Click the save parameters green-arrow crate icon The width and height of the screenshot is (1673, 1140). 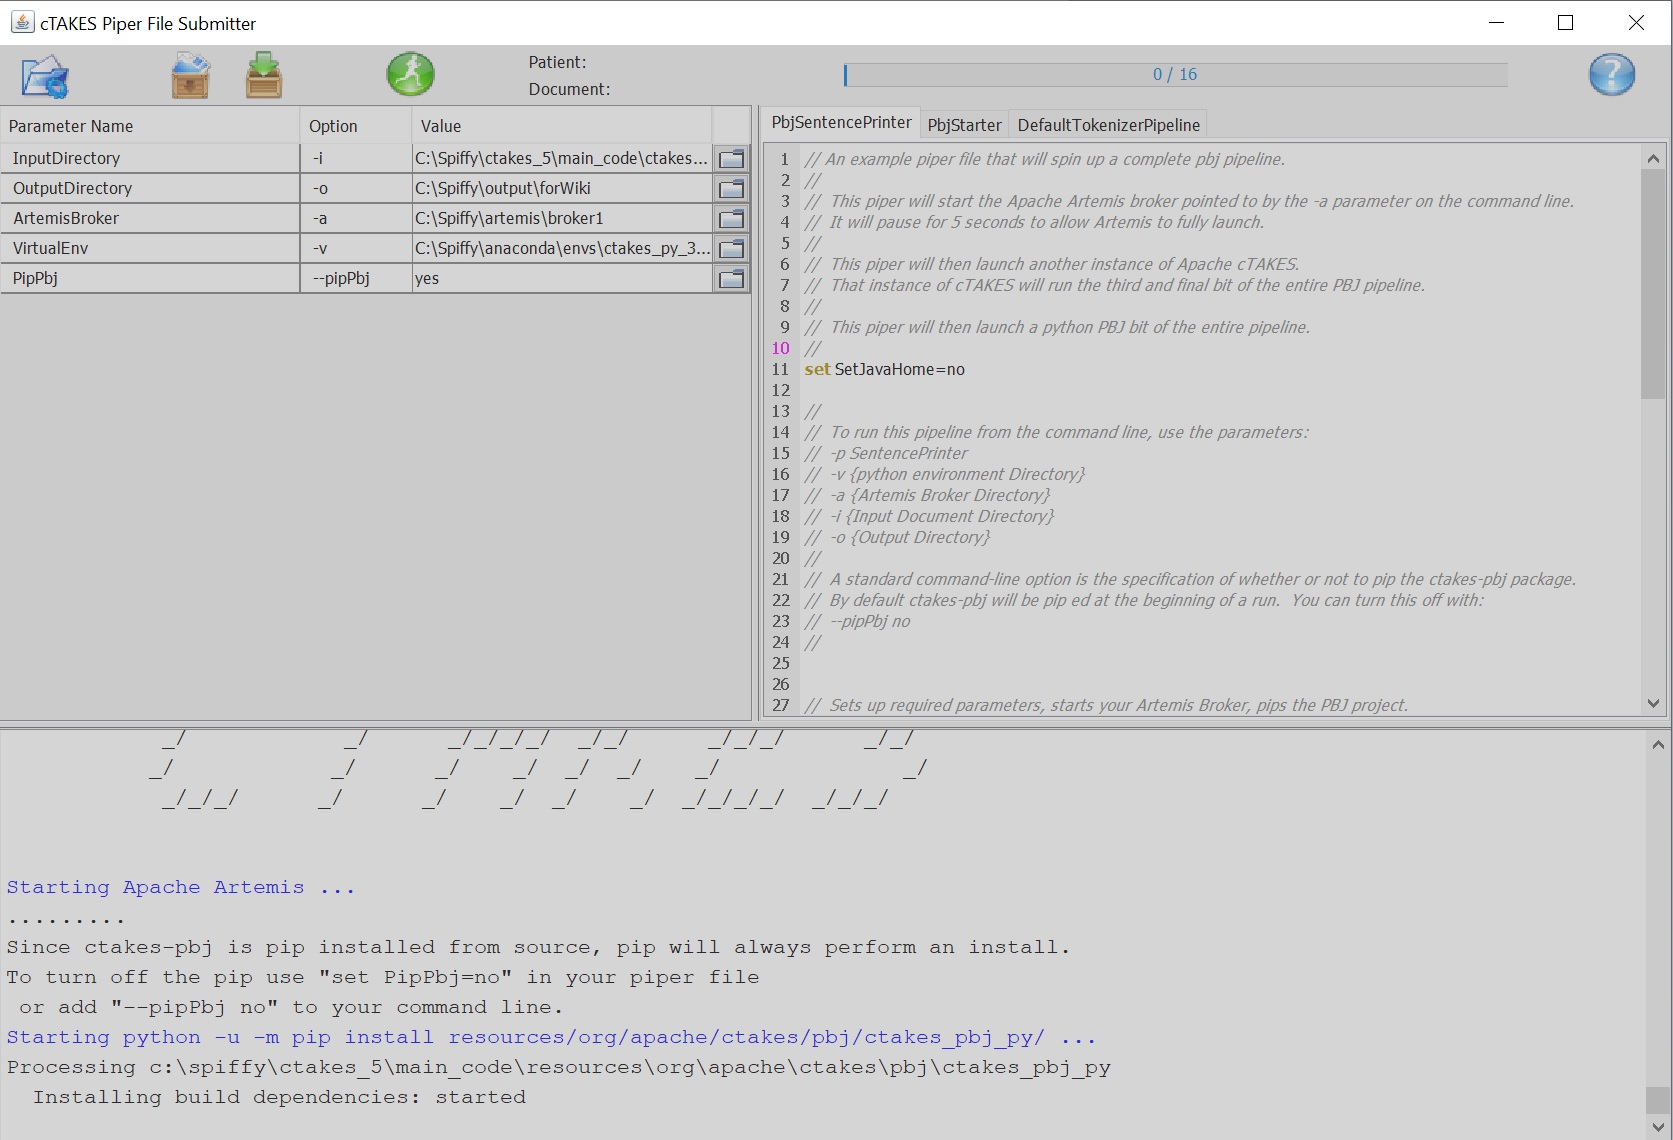(264, 76)
